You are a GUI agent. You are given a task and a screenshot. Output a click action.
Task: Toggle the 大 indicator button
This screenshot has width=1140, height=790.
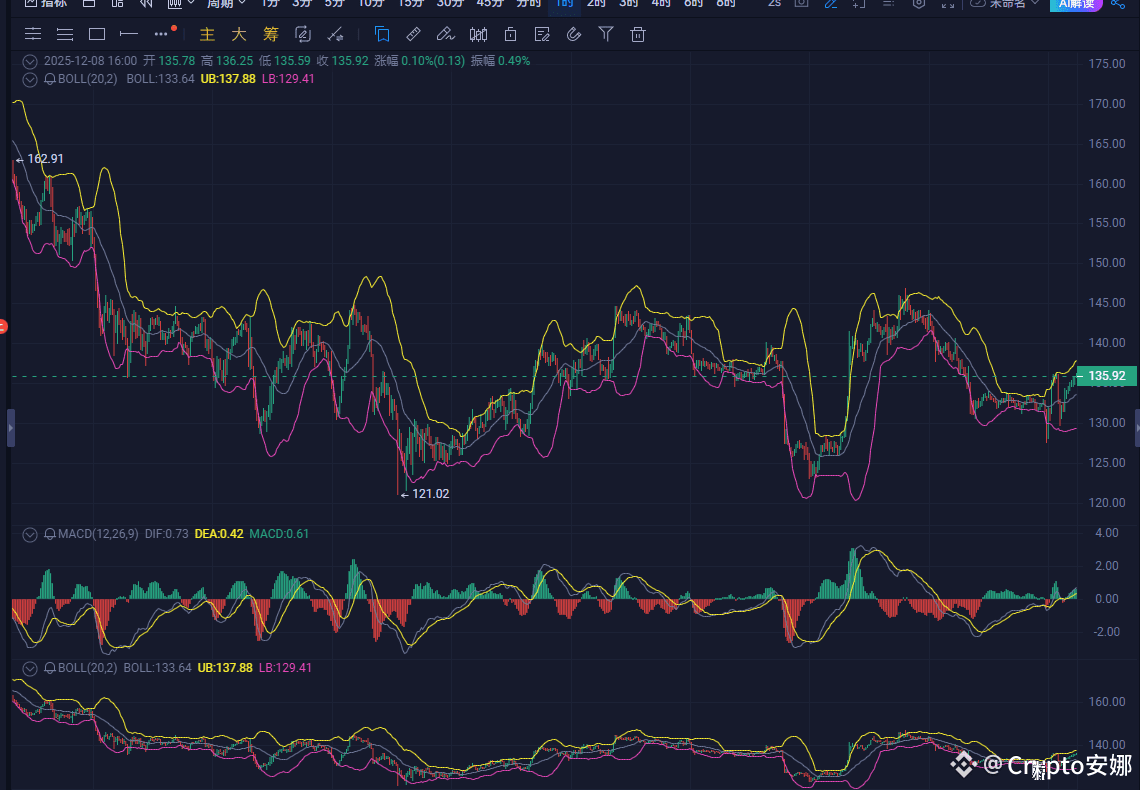239,35
